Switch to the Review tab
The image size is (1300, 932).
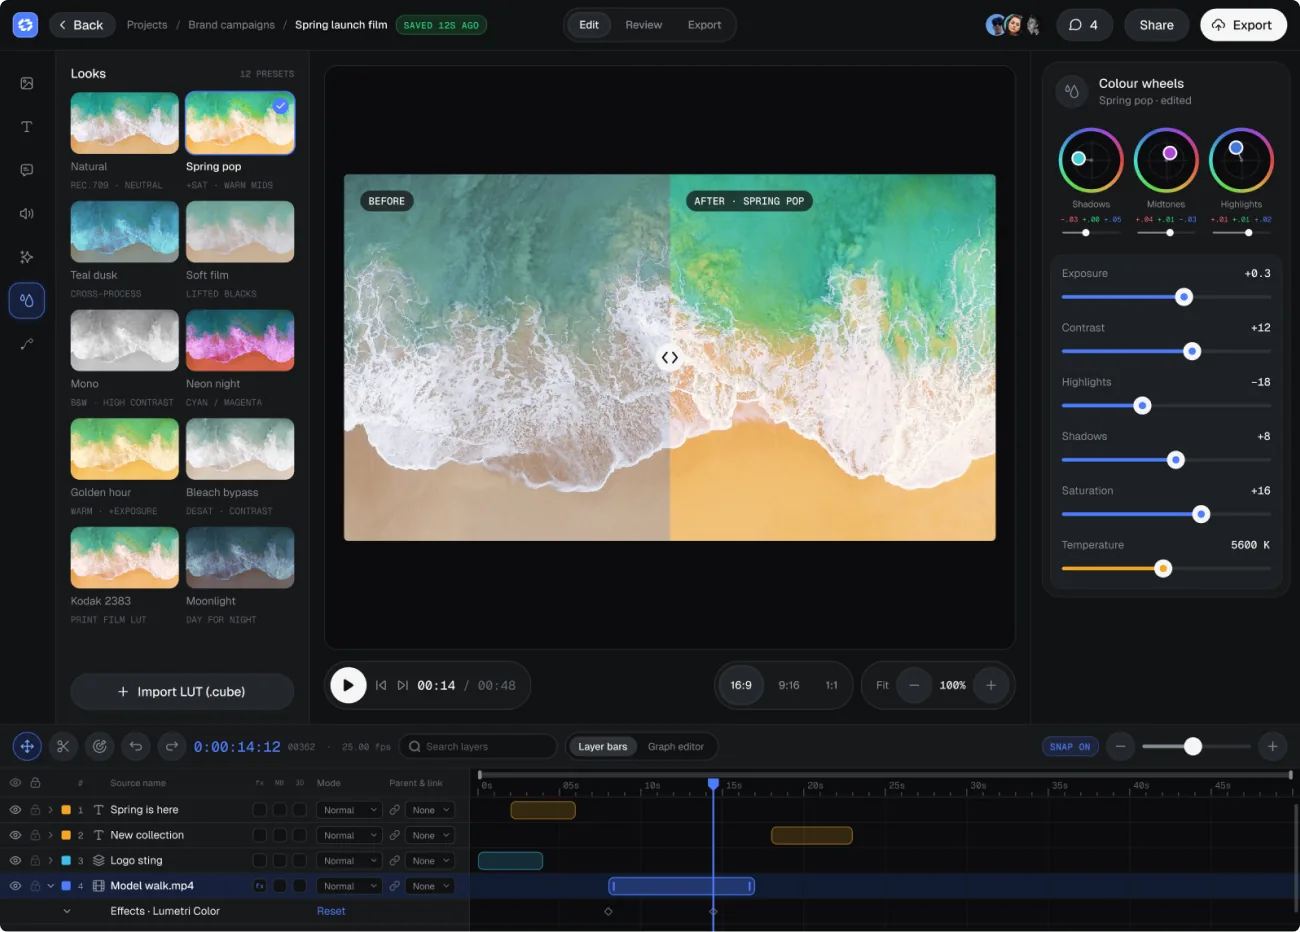[644, 25]
